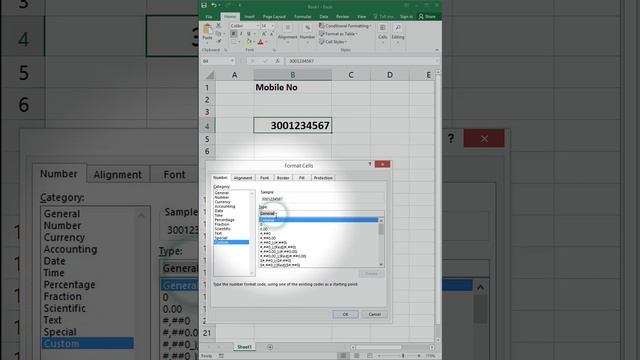Click the New Sheet plus icon
640x360 pixels.
coord(270,347)
